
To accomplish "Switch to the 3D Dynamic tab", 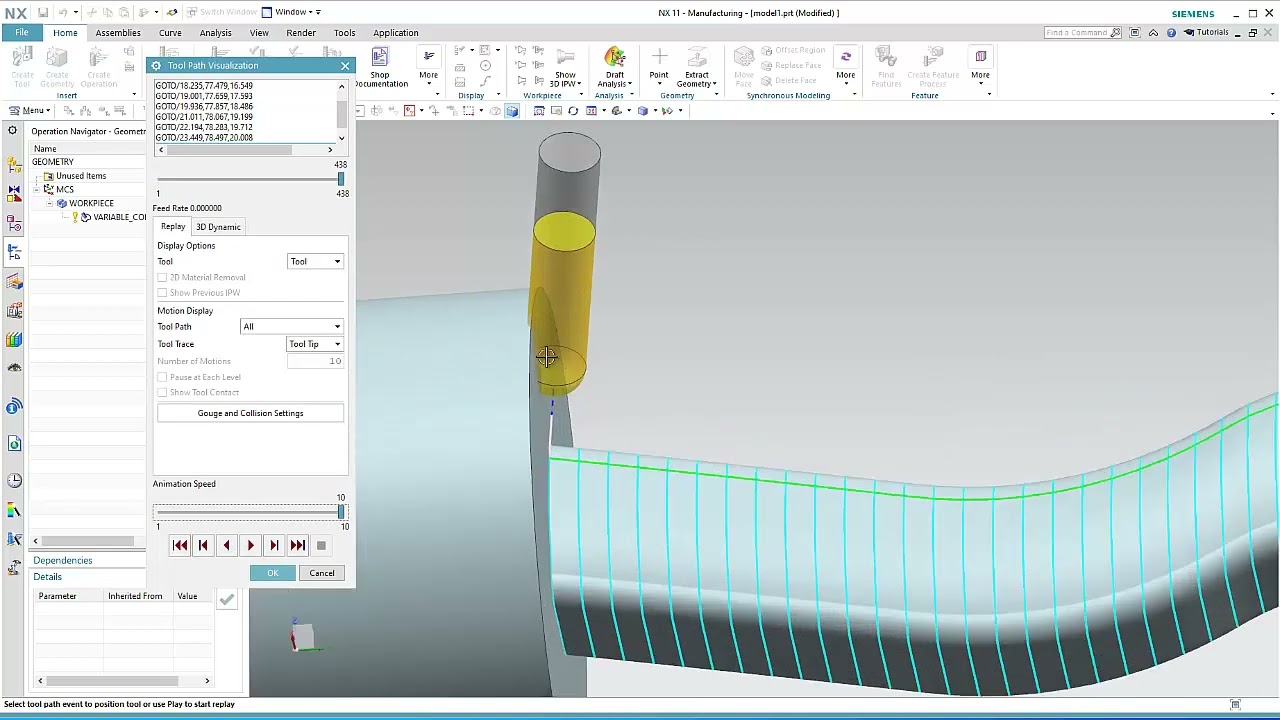I will pos(218,227).
